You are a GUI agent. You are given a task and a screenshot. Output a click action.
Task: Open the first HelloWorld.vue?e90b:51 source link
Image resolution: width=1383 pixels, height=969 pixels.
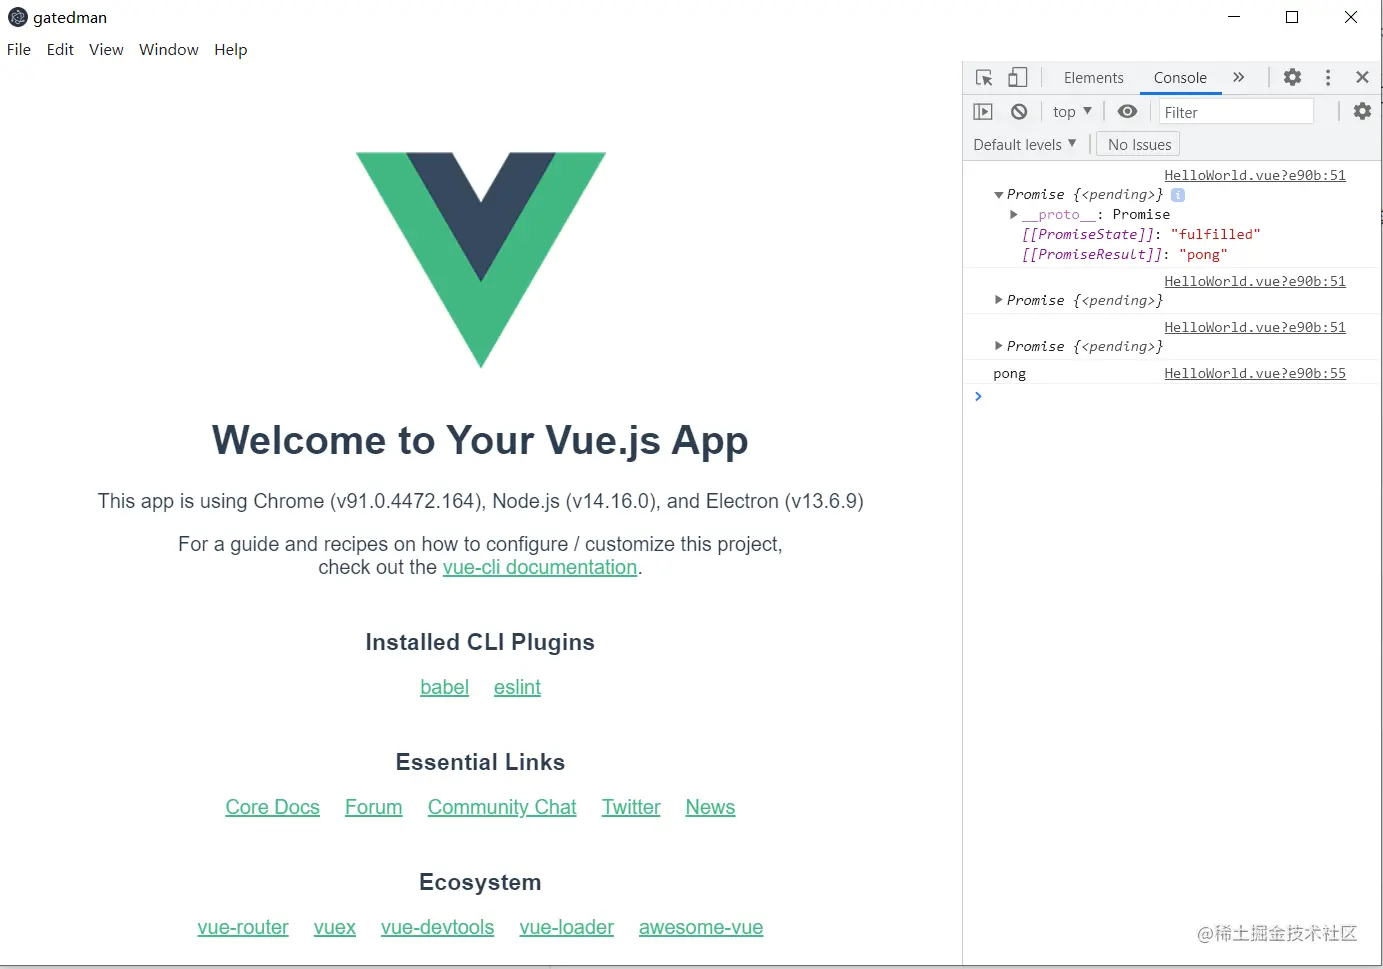click(1255, 175)
